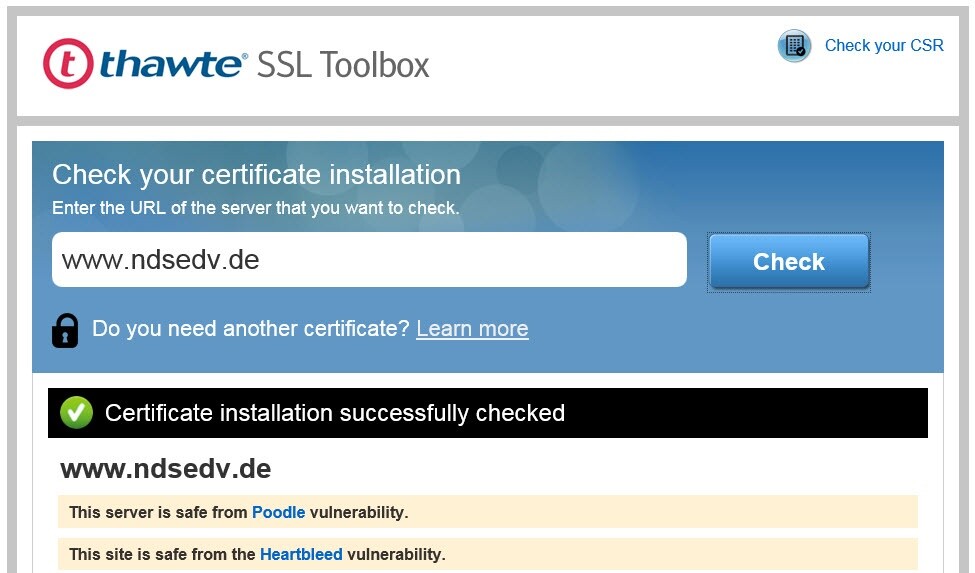Open the Check your CSR link
The height and width of the screenshot is (573, 975).
click(x=883, y=46)
